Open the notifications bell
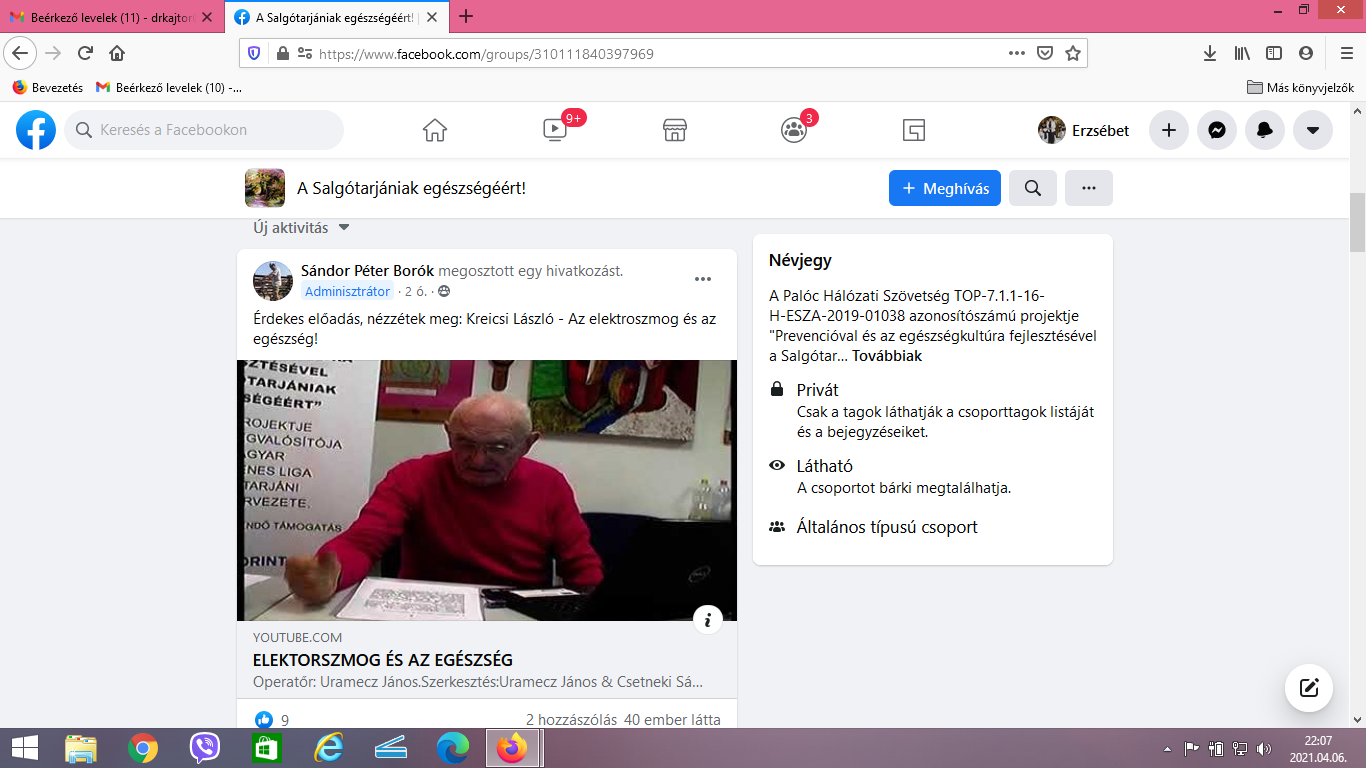Image resolution: width=1366 pixels, height=768 pixels. (x=1265, y=130)
